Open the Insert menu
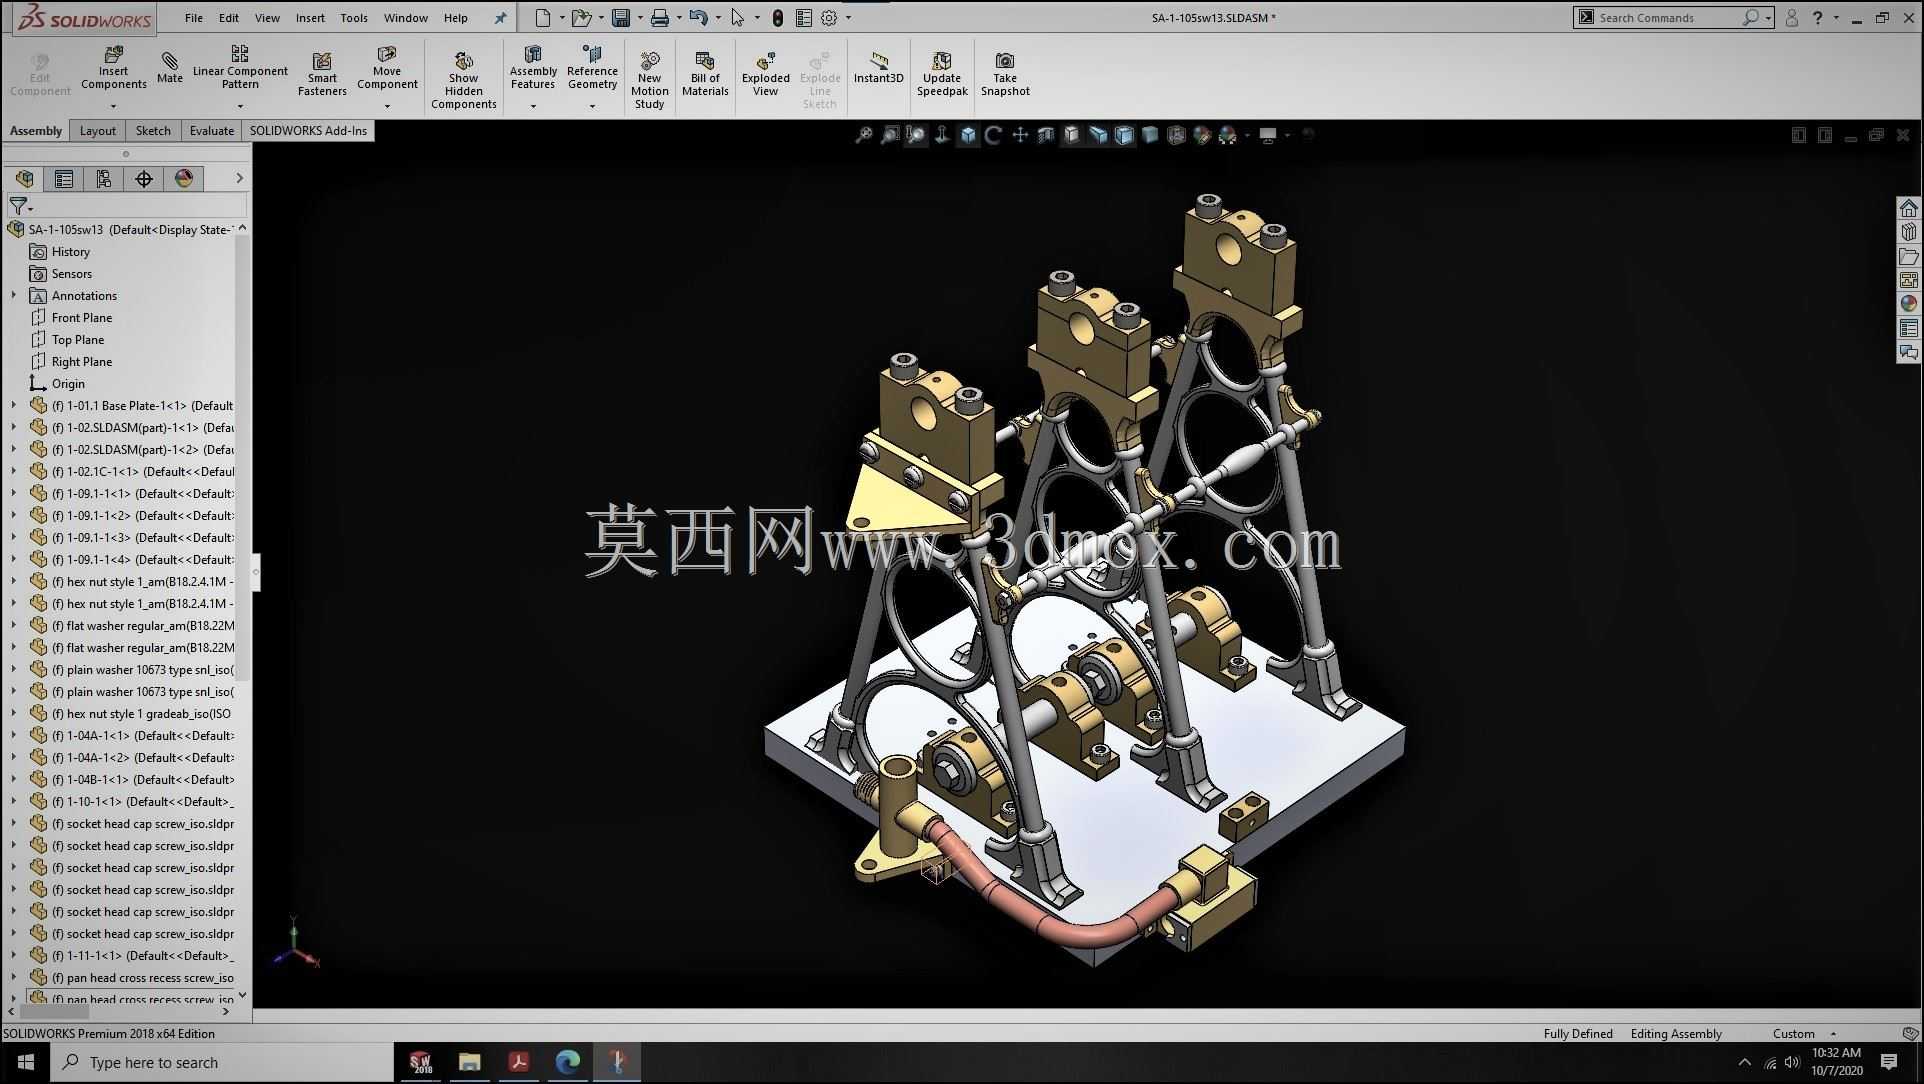 pos(310,18)
